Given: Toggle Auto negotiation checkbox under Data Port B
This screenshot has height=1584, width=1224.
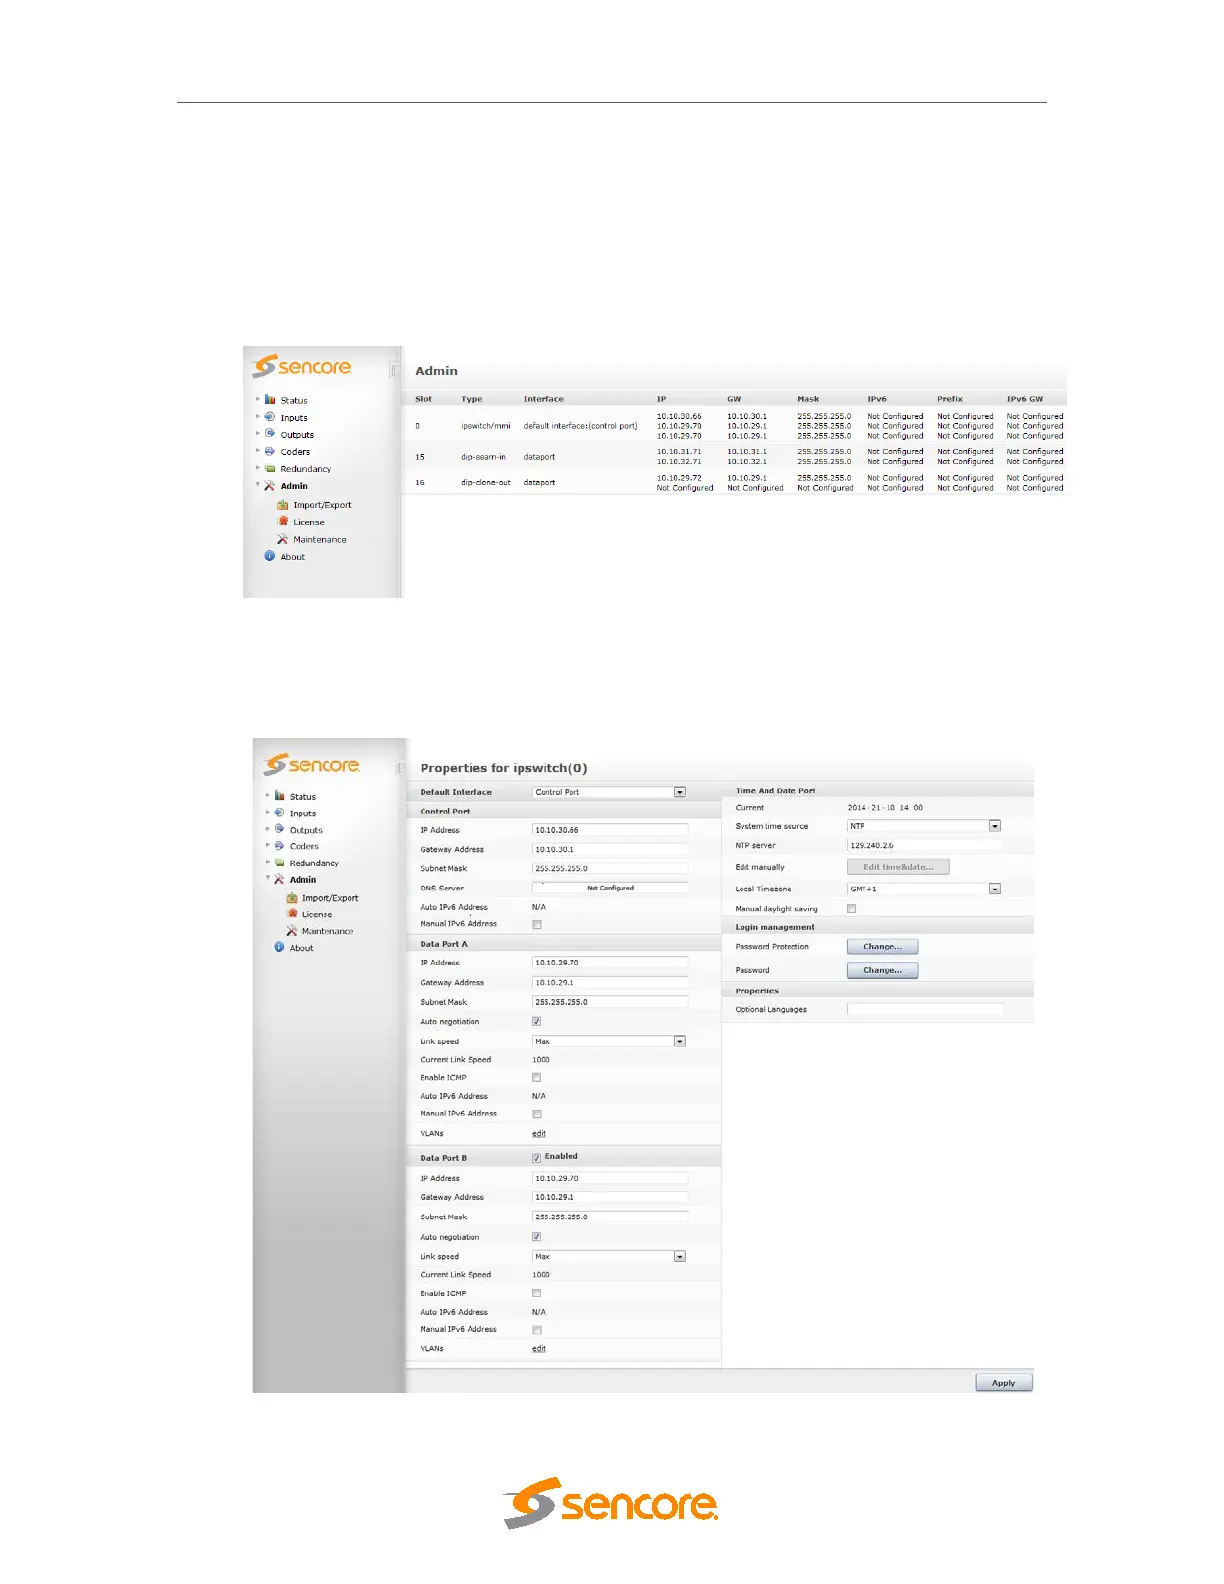Looking at the screenshot, I should [537, 1237].
